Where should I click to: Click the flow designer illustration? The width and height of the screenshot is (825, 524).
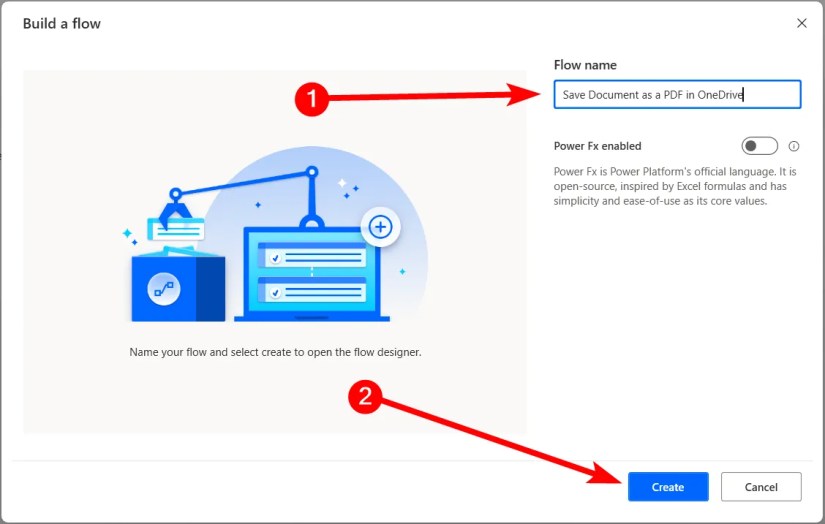(275, 234)
